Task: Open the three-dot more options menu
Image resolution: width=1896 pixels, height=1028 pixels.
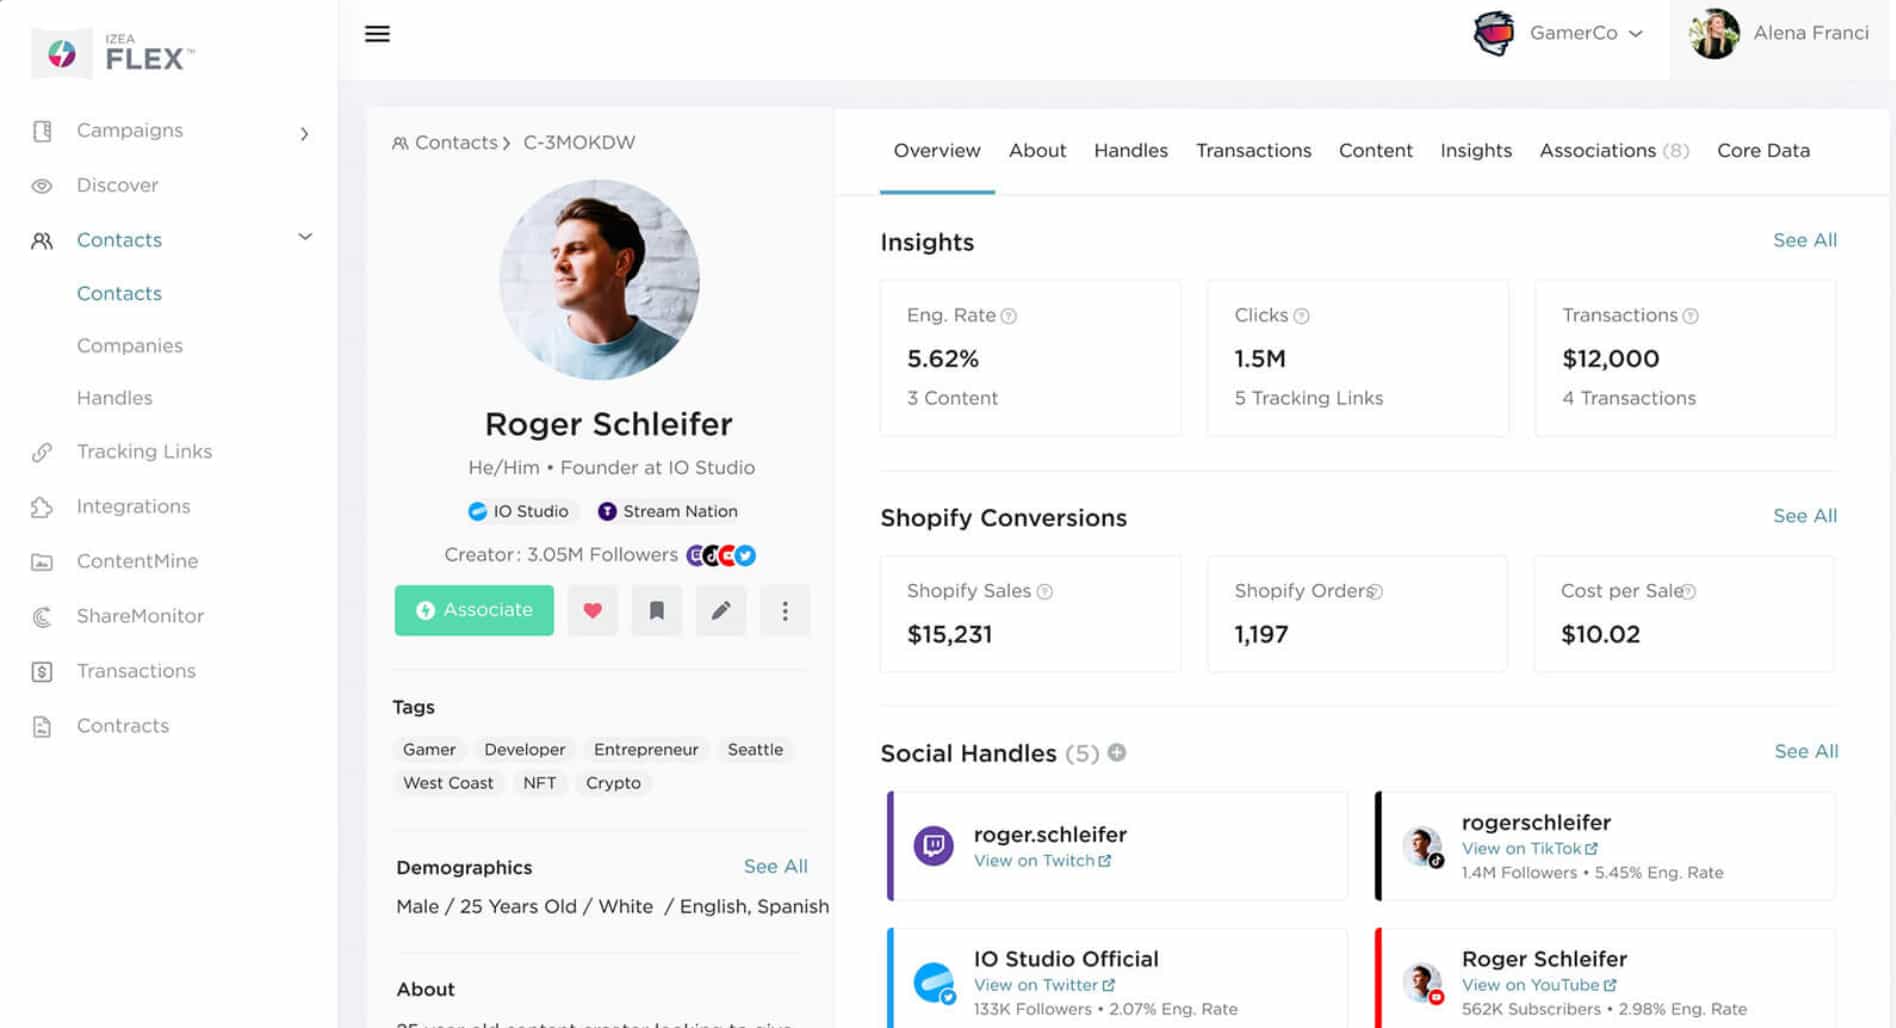Action: [x=785, y=610]
